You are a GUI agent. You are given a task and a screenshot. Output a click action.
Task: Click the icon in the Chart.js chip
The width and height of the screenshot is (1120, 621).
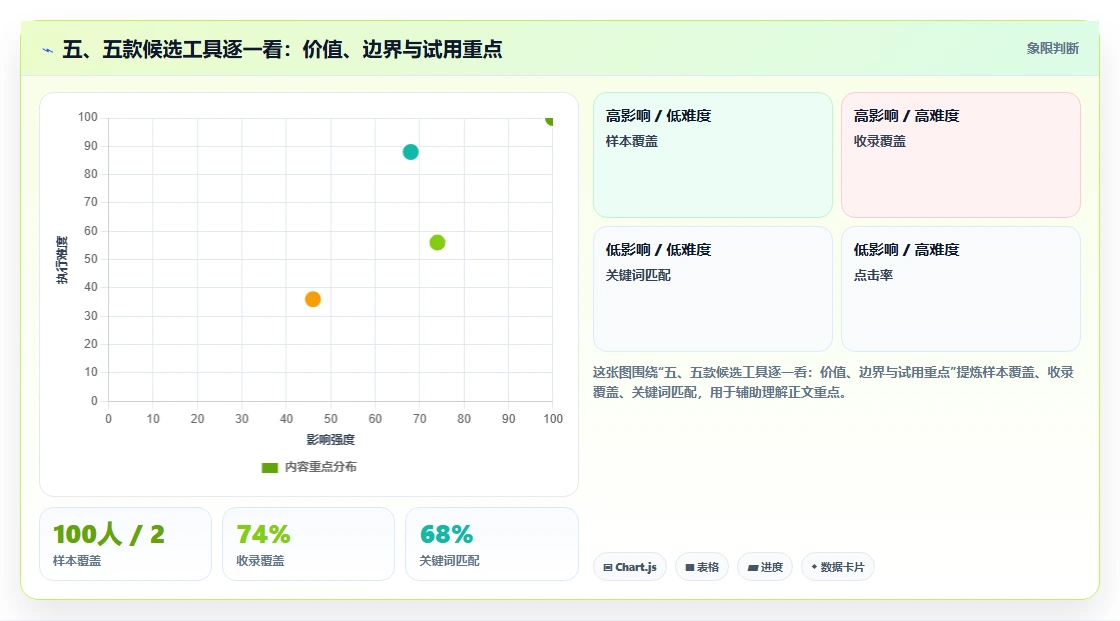click(x=608, y=567)
